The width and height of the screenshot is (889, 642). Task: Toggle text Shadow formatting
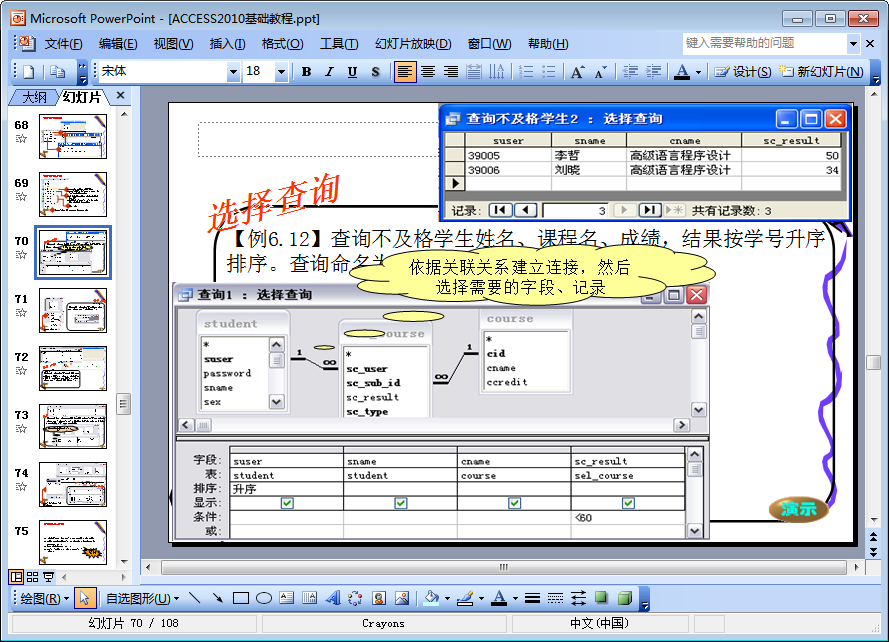pos(375,72)
